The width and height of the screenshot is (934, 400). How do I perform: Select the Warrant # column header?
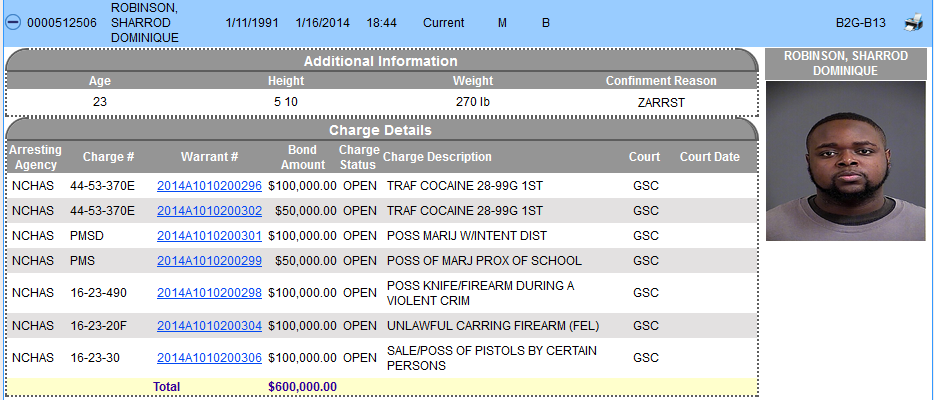tap(209, 157)
